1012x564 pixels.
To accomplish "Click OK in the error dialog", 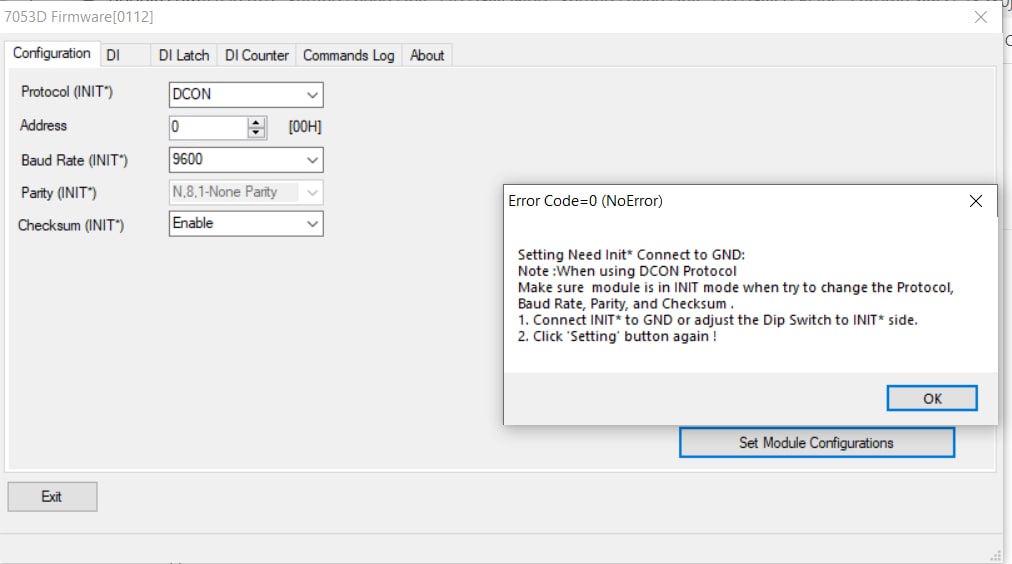I will point(932,398).
